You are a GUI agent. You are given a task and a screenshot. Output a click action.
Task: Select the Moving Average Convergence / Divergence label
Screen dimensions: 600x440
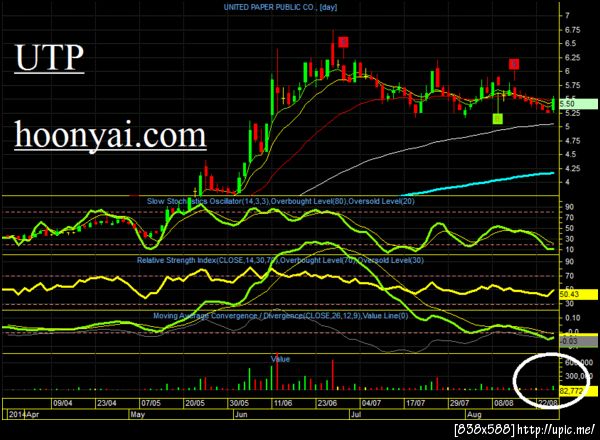280,316
